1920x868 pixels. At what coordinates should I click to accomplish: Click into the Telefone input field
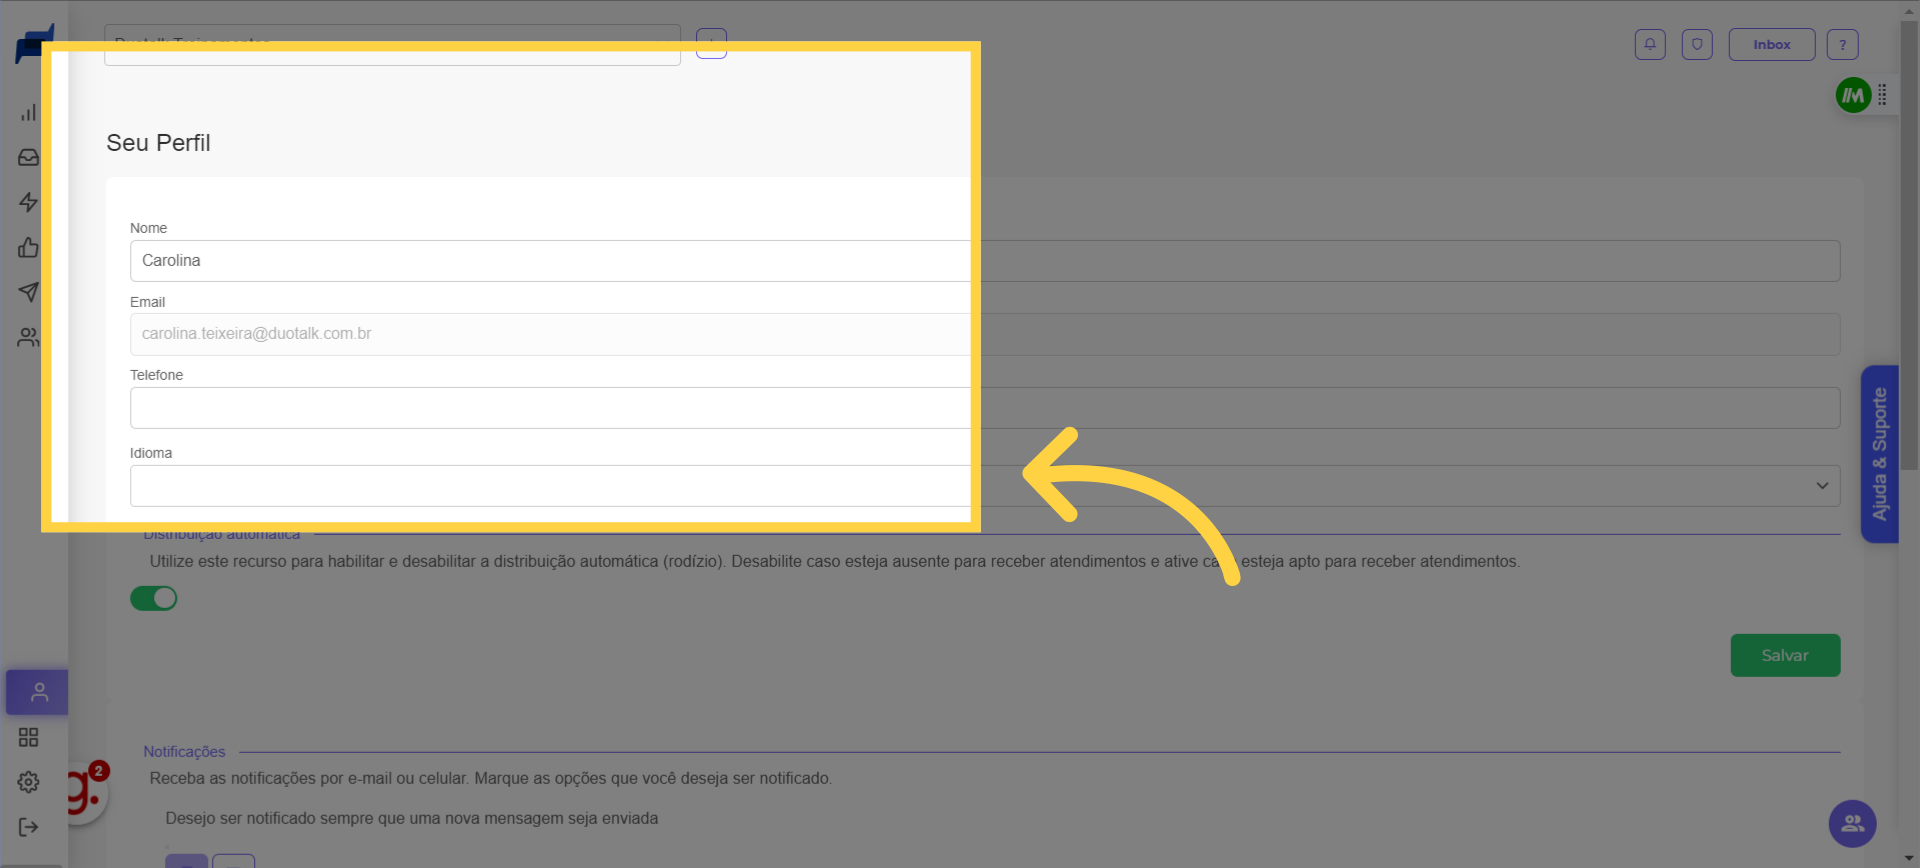[984, 408]
